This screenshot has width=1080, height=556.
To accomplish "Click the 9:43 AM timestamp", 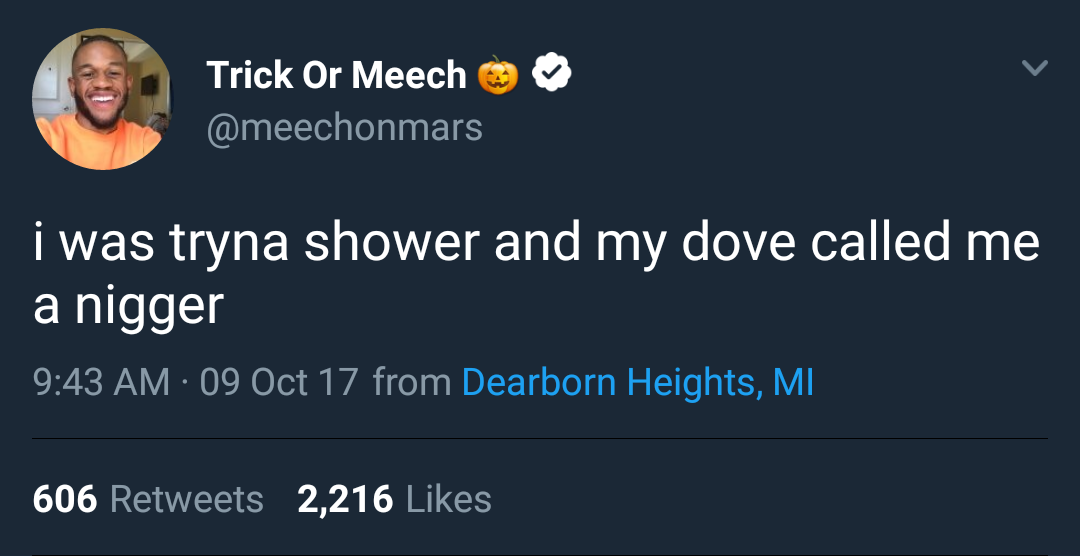I will click(100, 382).
